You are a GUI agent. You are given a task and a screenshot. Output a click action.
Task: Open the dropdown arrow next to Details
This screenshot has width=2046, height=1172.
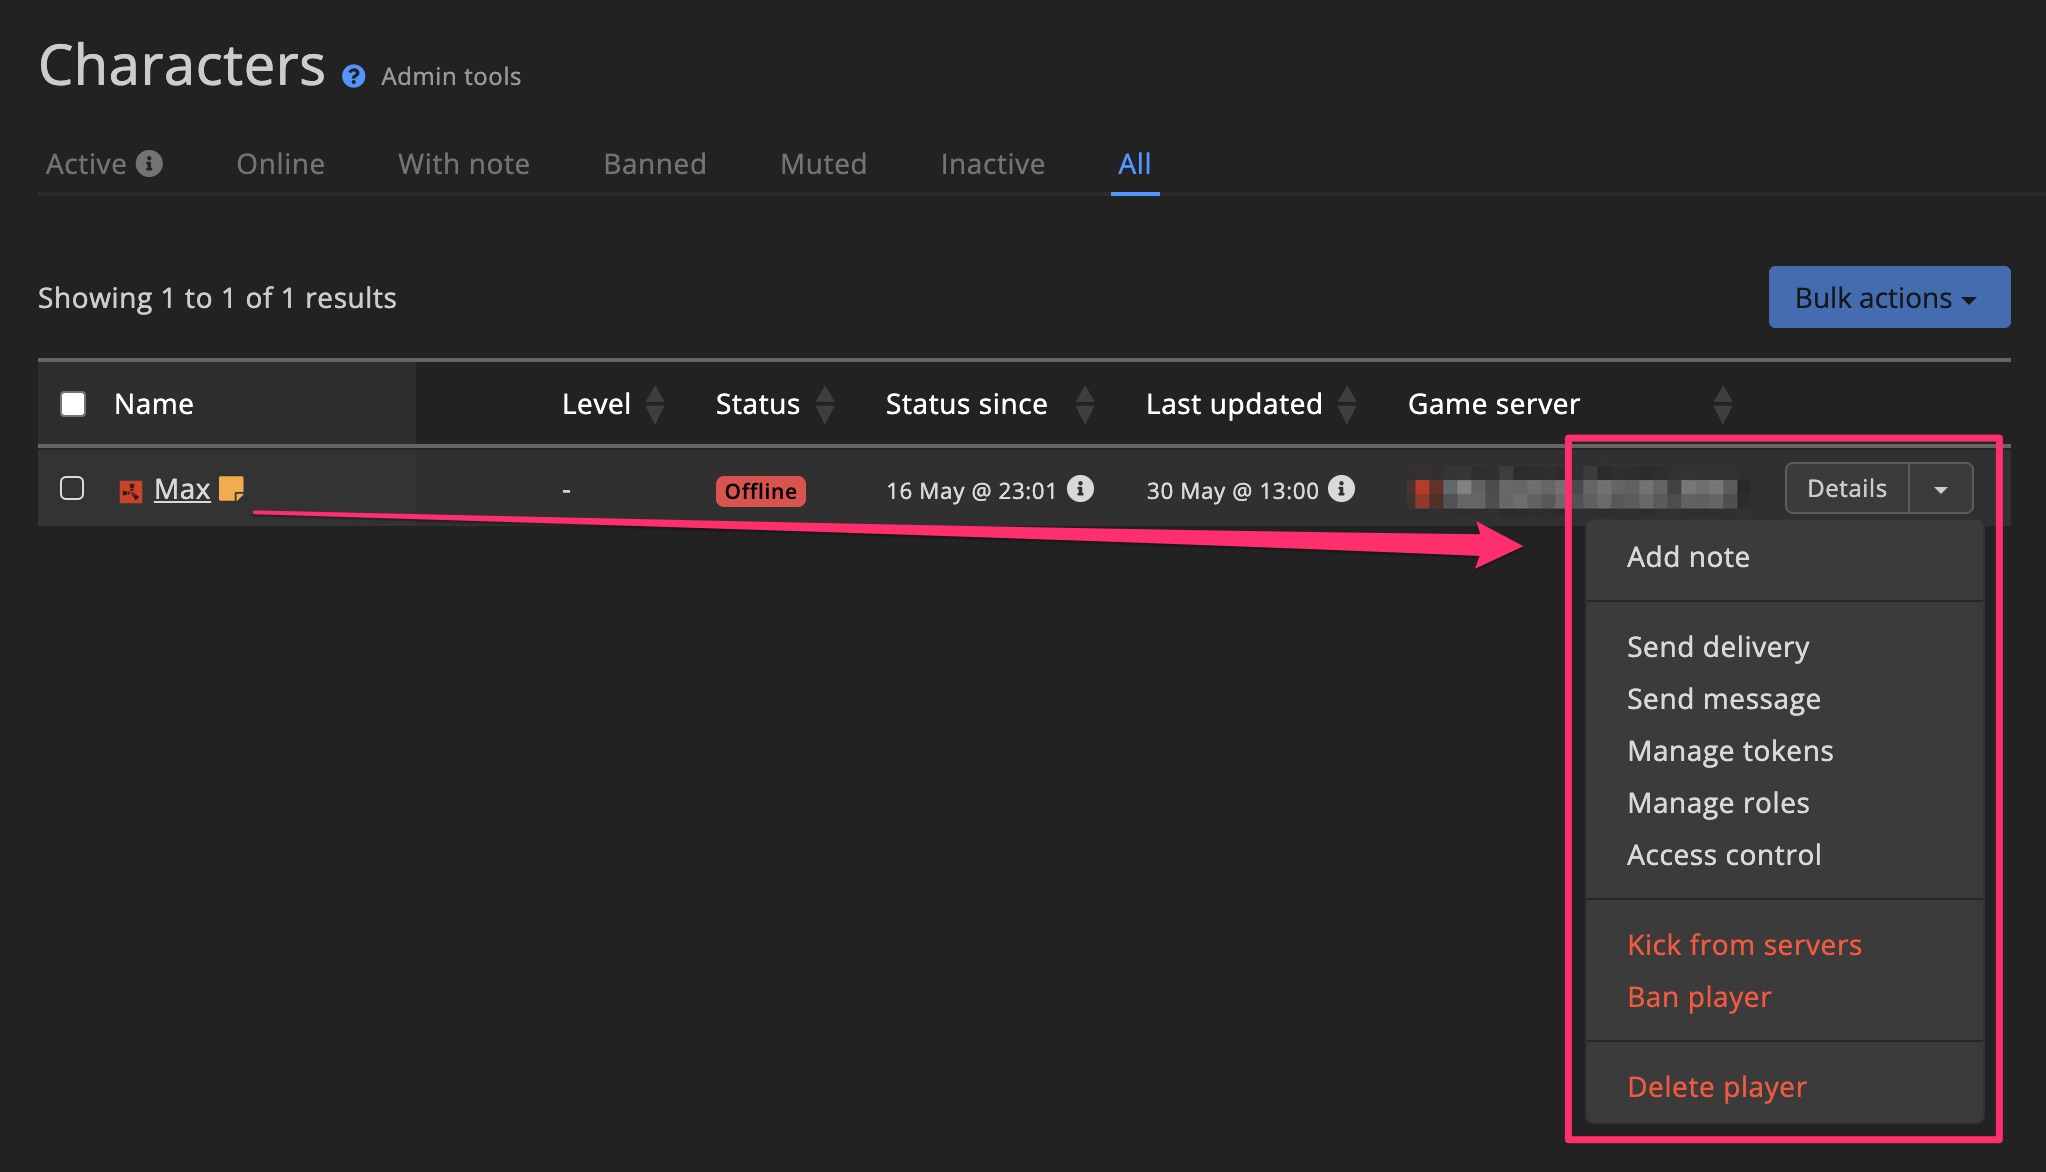pos(1941,488)
